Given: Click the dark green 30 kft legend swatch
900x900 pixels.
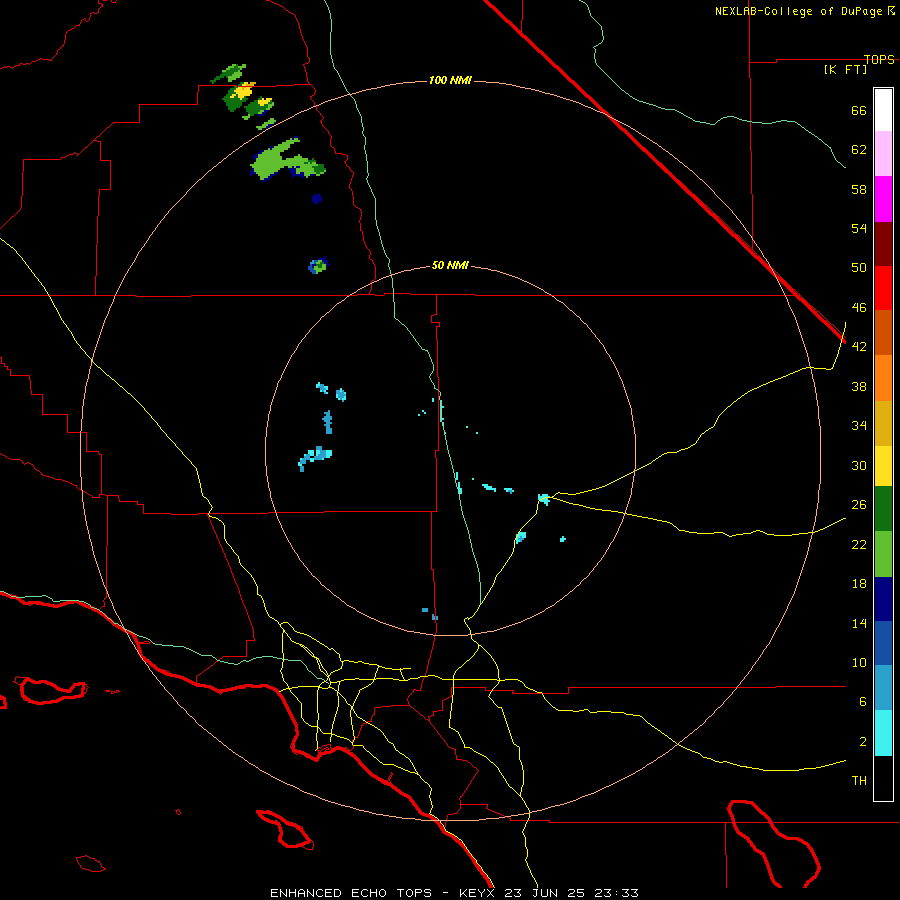Looking at the screenshot, I should click(883, 509).
